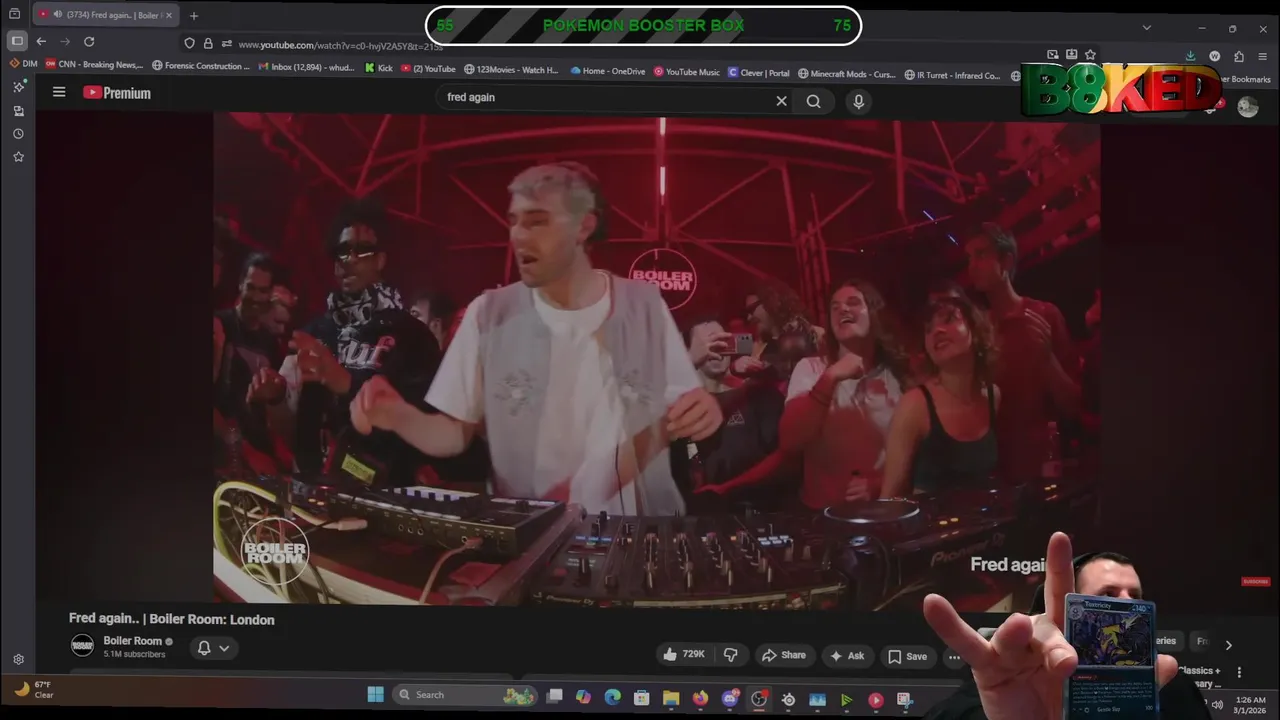Switch to the 'Fred again.. | Boiler' tab

[106, 15]
